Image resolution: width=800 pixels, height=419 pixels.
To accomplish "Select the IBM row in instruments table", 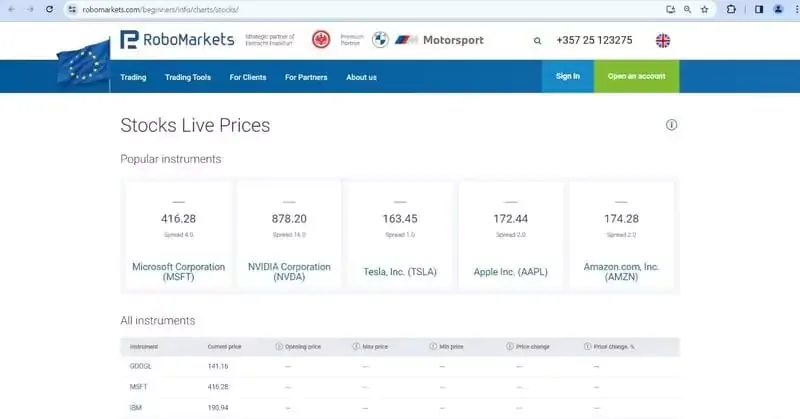I will tap(400, 408).
